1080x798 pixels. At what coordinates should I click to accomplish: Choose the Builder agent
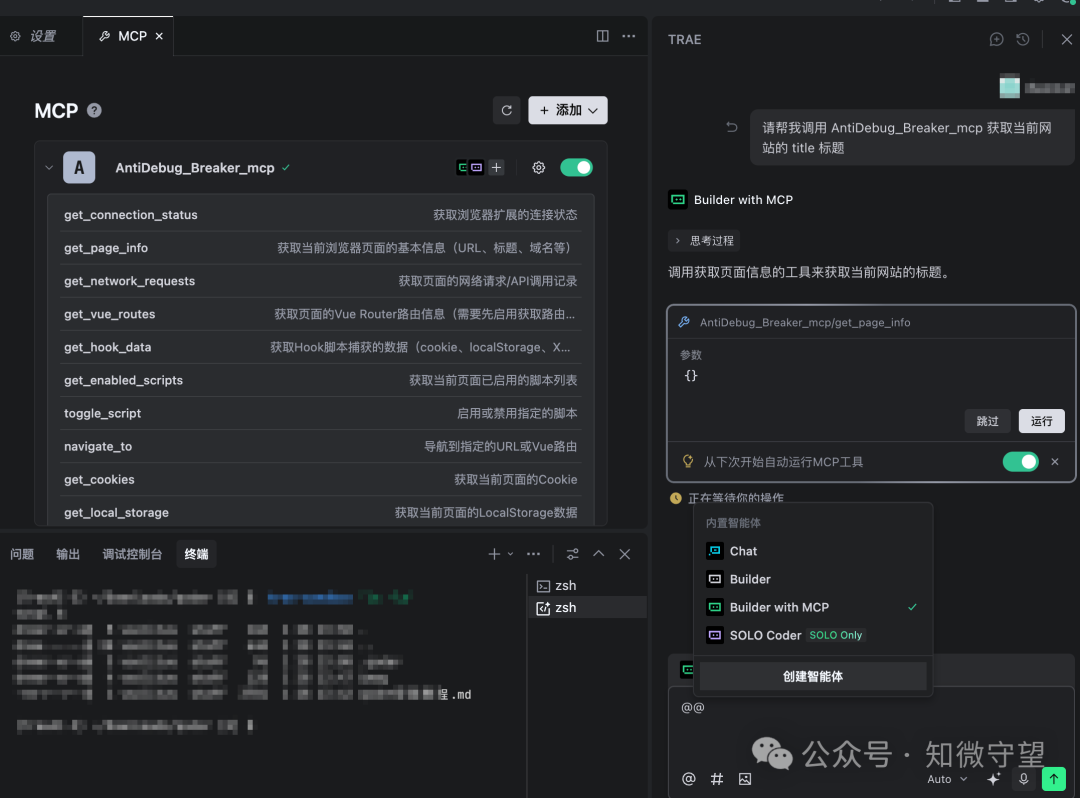pyautogui.click(x=813, y=579)
